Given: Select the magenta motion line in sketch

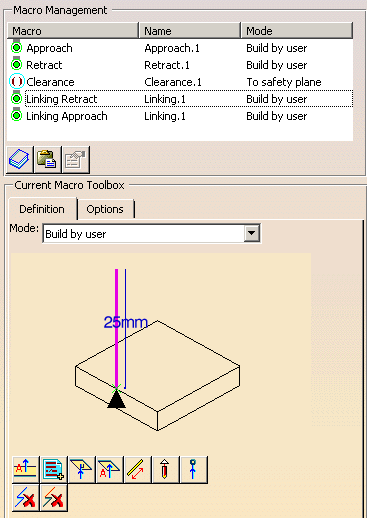Looking at the screenshot, I should [116, 328].
